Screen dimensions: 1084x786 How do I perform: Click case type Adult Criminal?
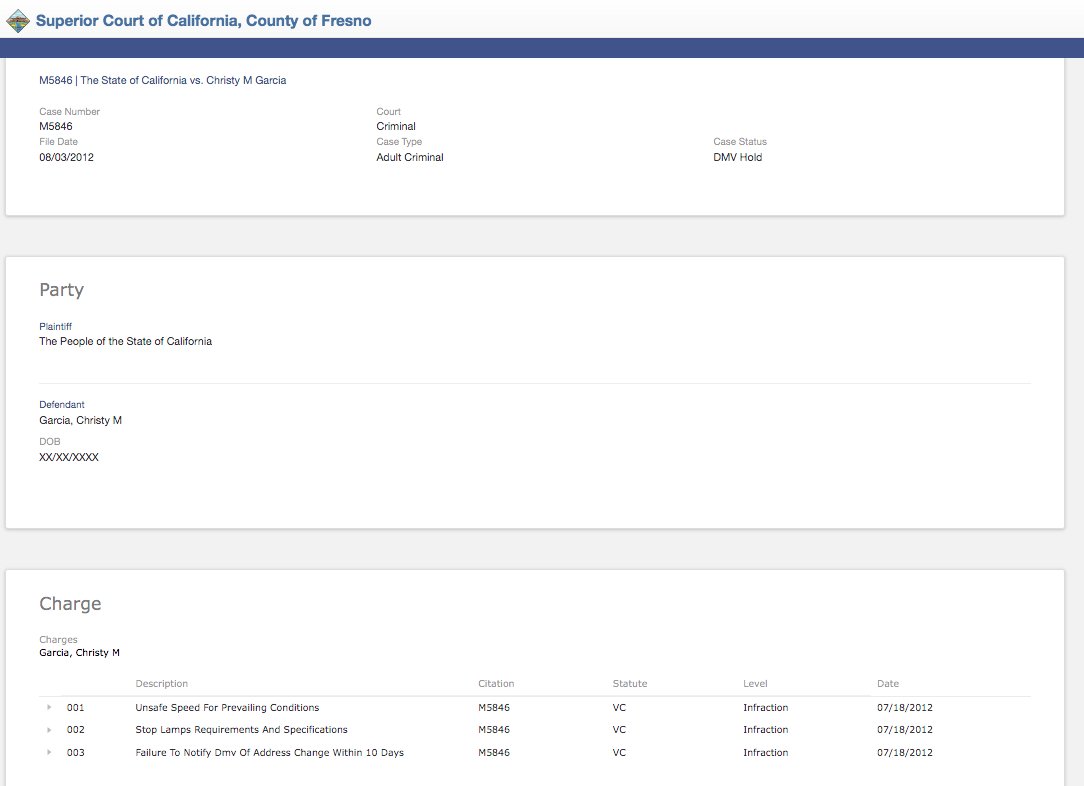(x=410, y=157)
